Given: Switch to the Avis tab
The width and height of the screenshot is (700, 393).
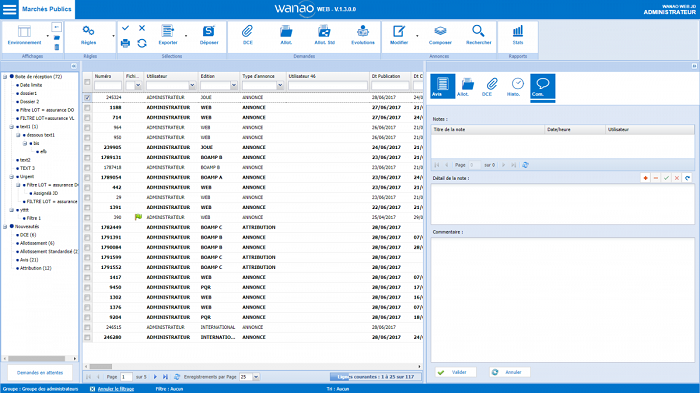Looking at the screenshot, I should click(442, 86).
